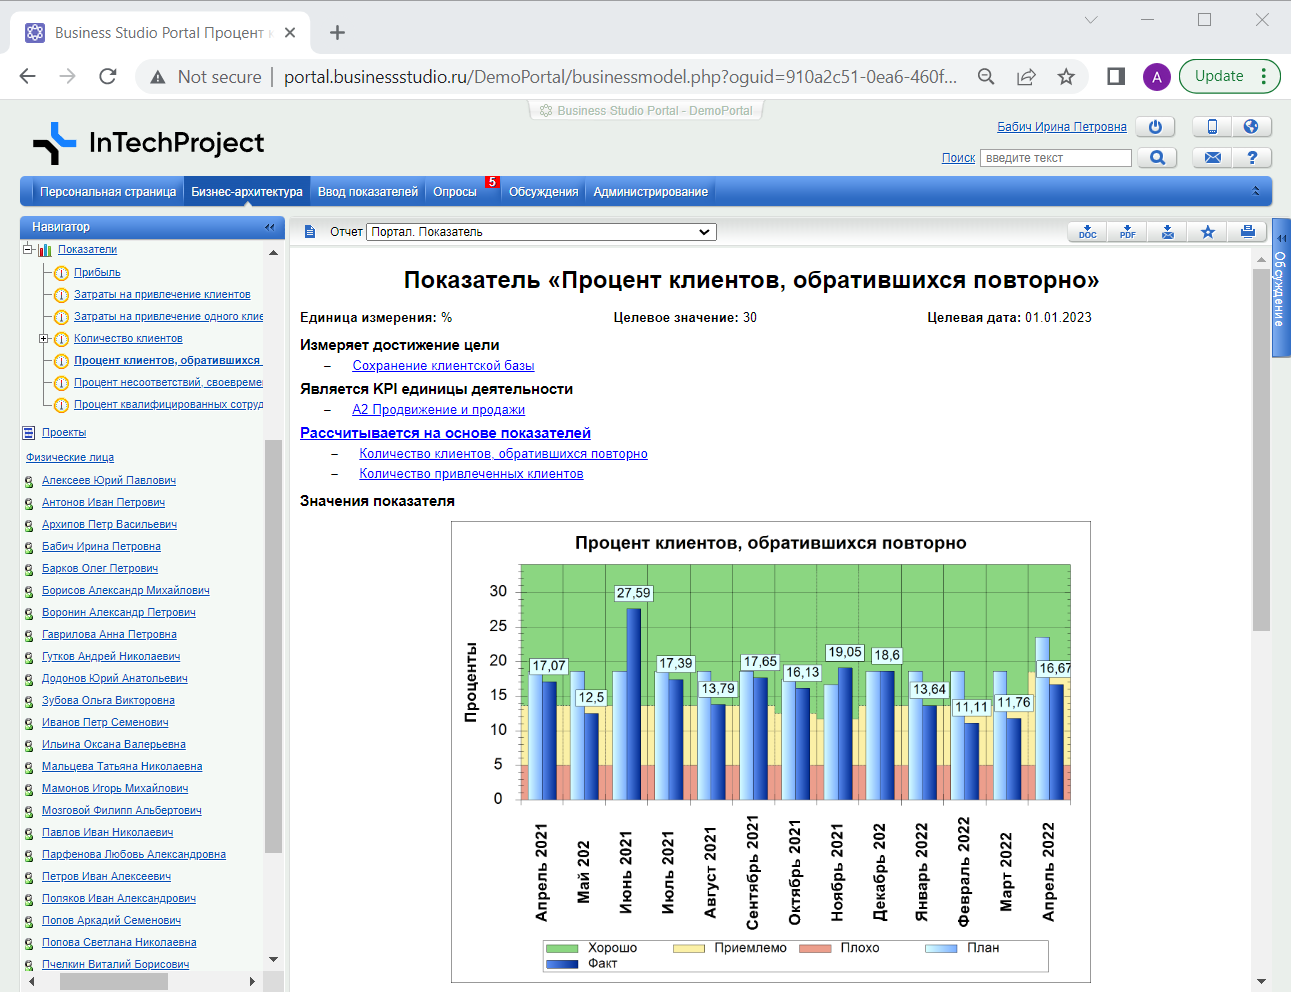Viewport: 1291px width, 992px height.
Task: Open the Опросы menu tab
Action: click(x=455, y=192)
